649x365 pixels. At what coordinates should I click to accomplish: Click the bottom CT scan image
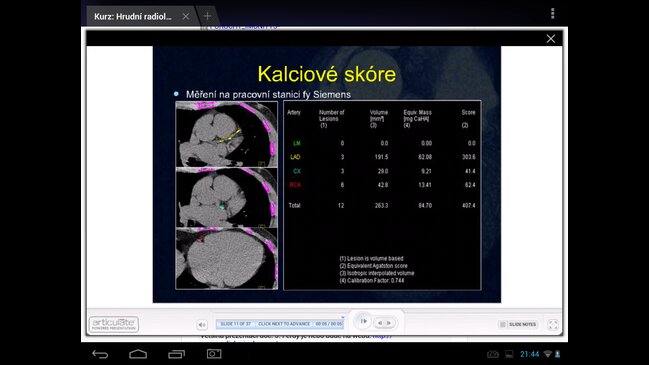click(x=226, y=259)
